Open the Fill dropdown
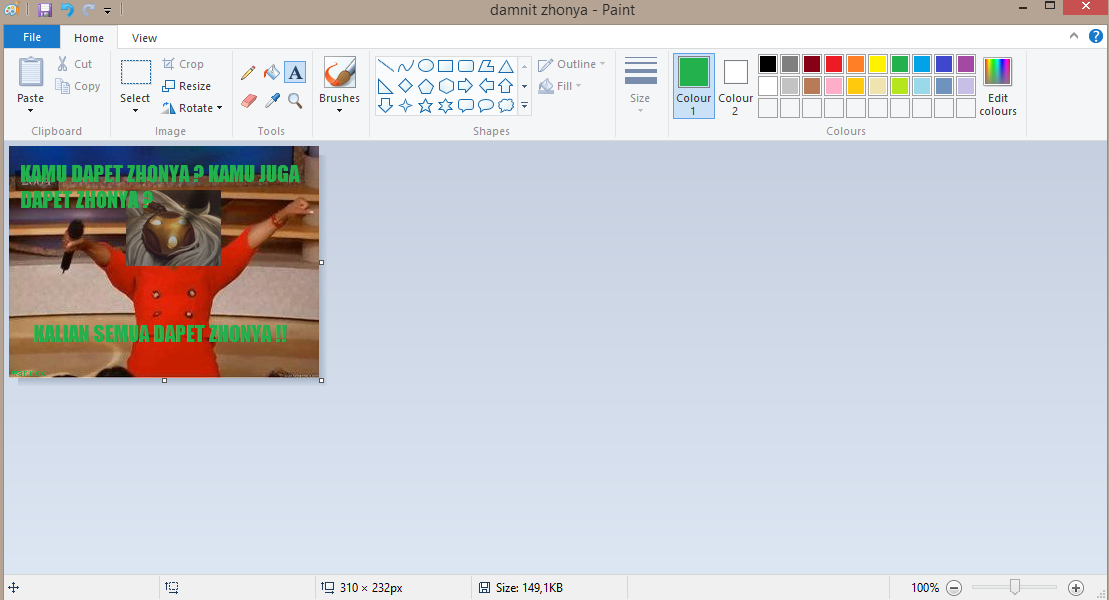This screenshot has width=1109, height=600. (x=560, y=86)
